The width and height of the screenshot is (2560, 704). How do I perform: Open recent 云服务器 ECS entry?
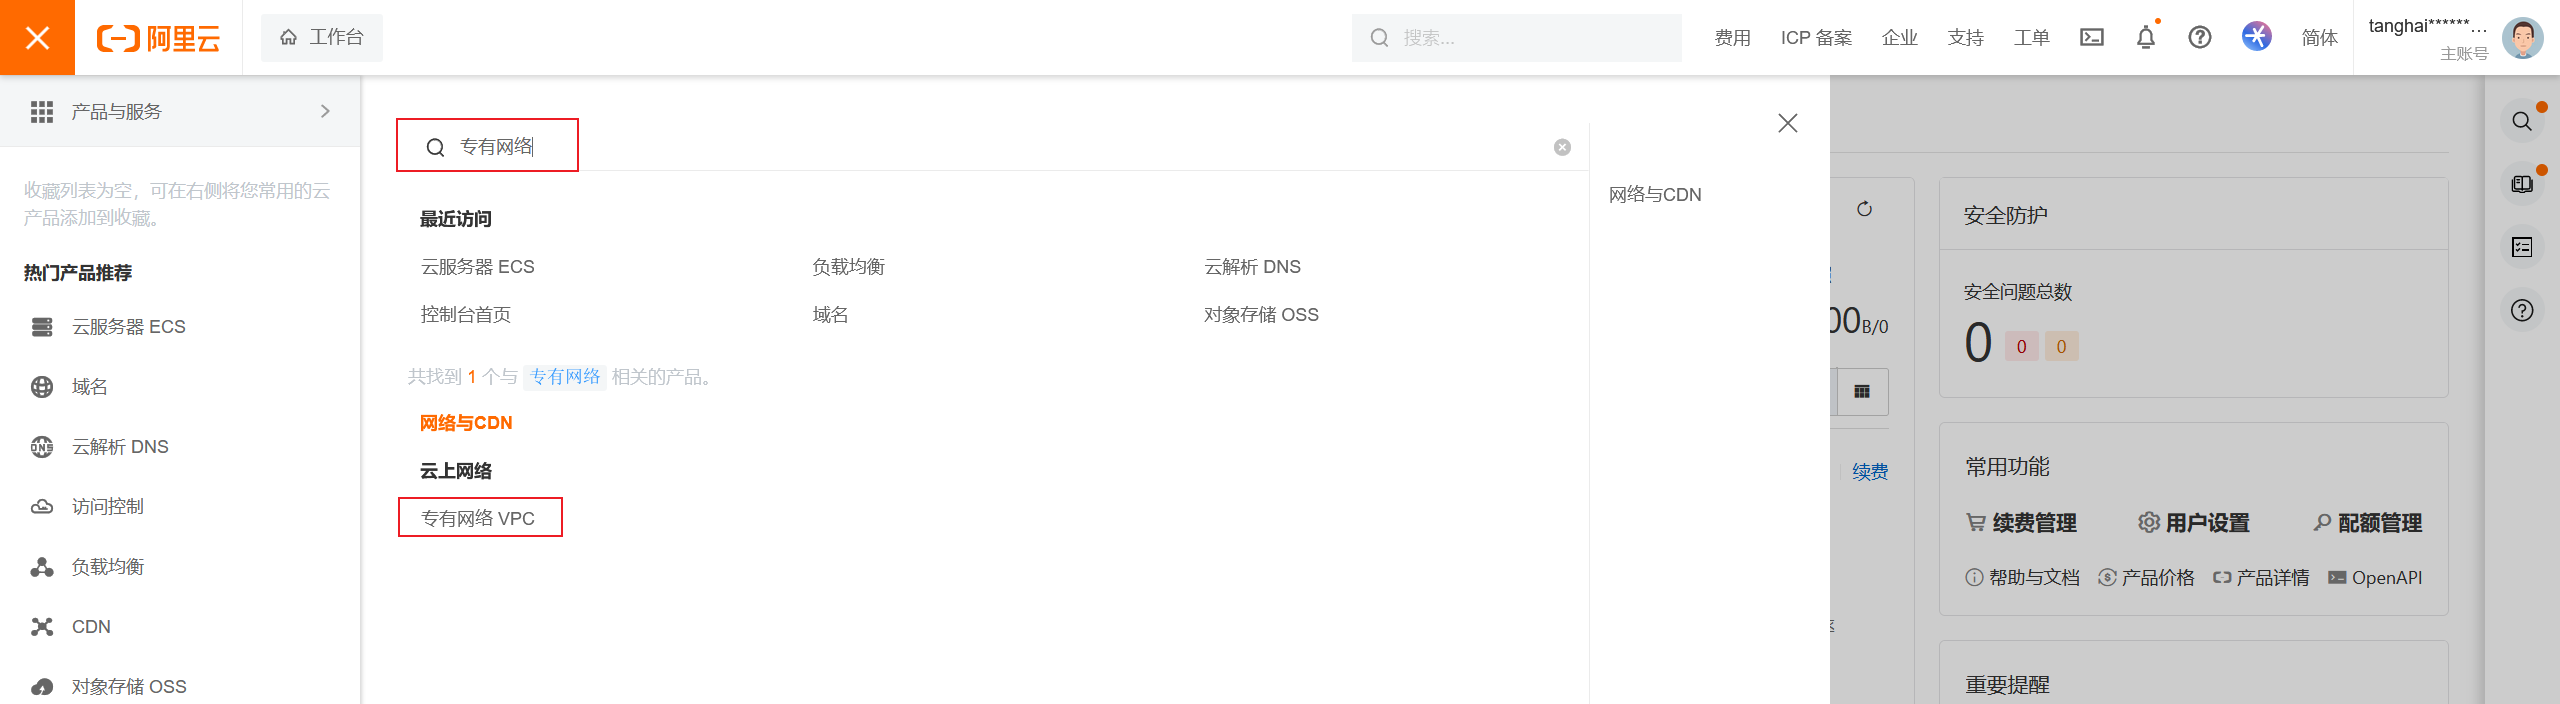click(477, 267)
